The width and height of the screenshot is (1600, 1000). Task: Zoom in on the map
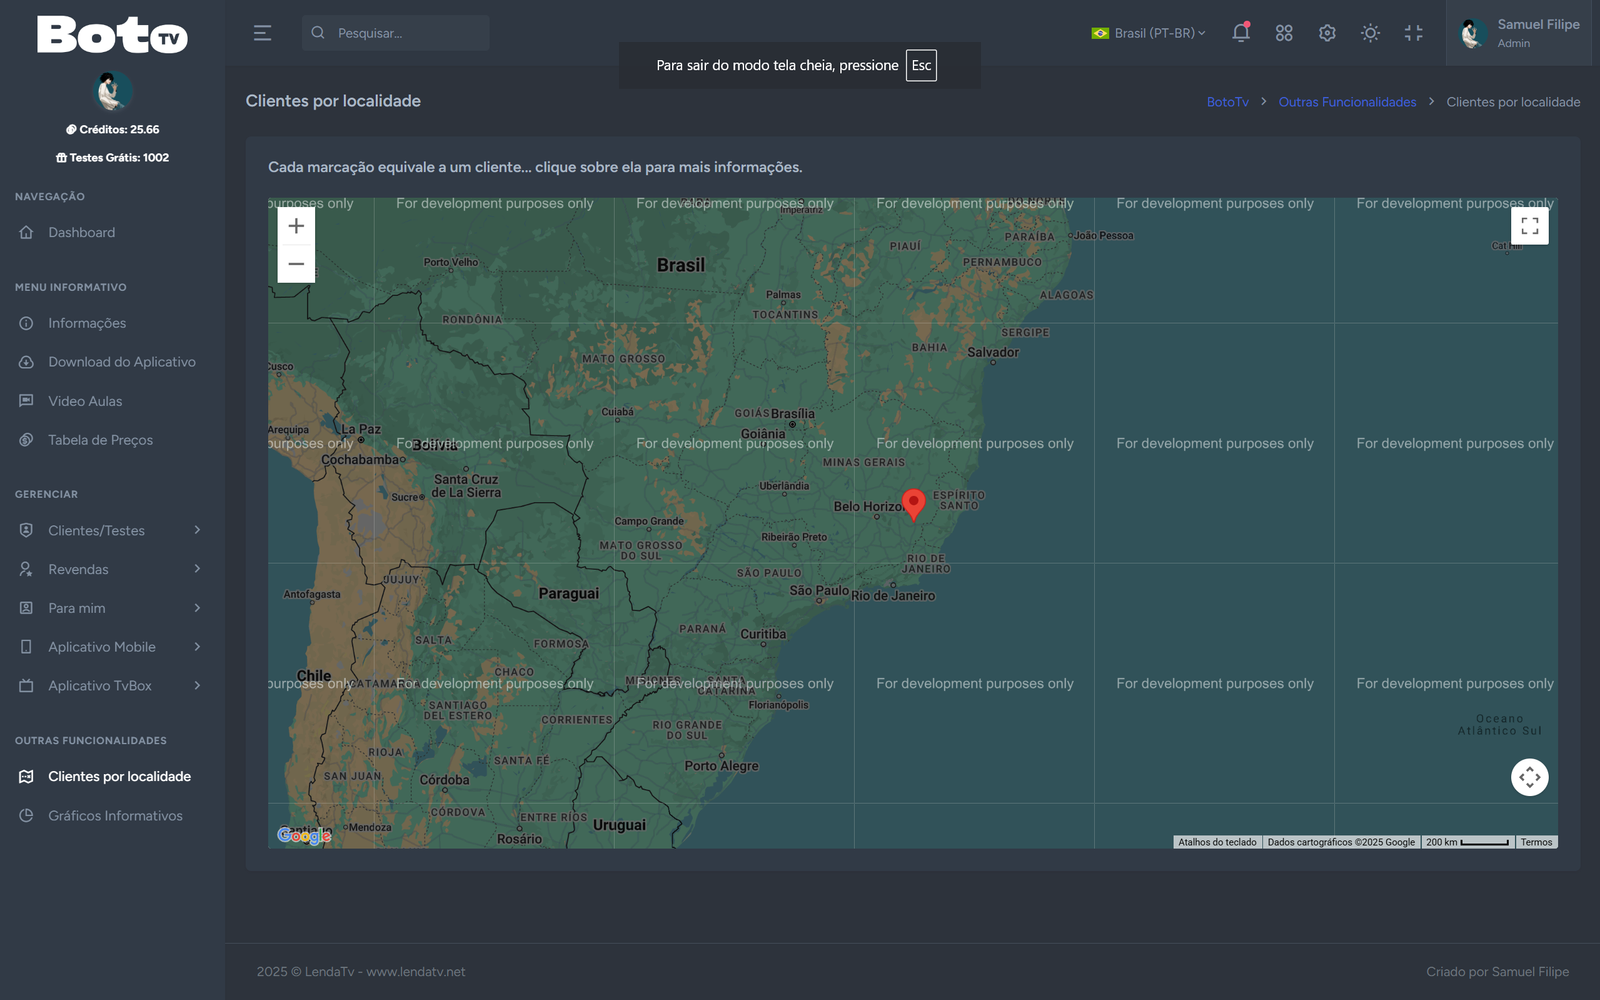(296, 226)
